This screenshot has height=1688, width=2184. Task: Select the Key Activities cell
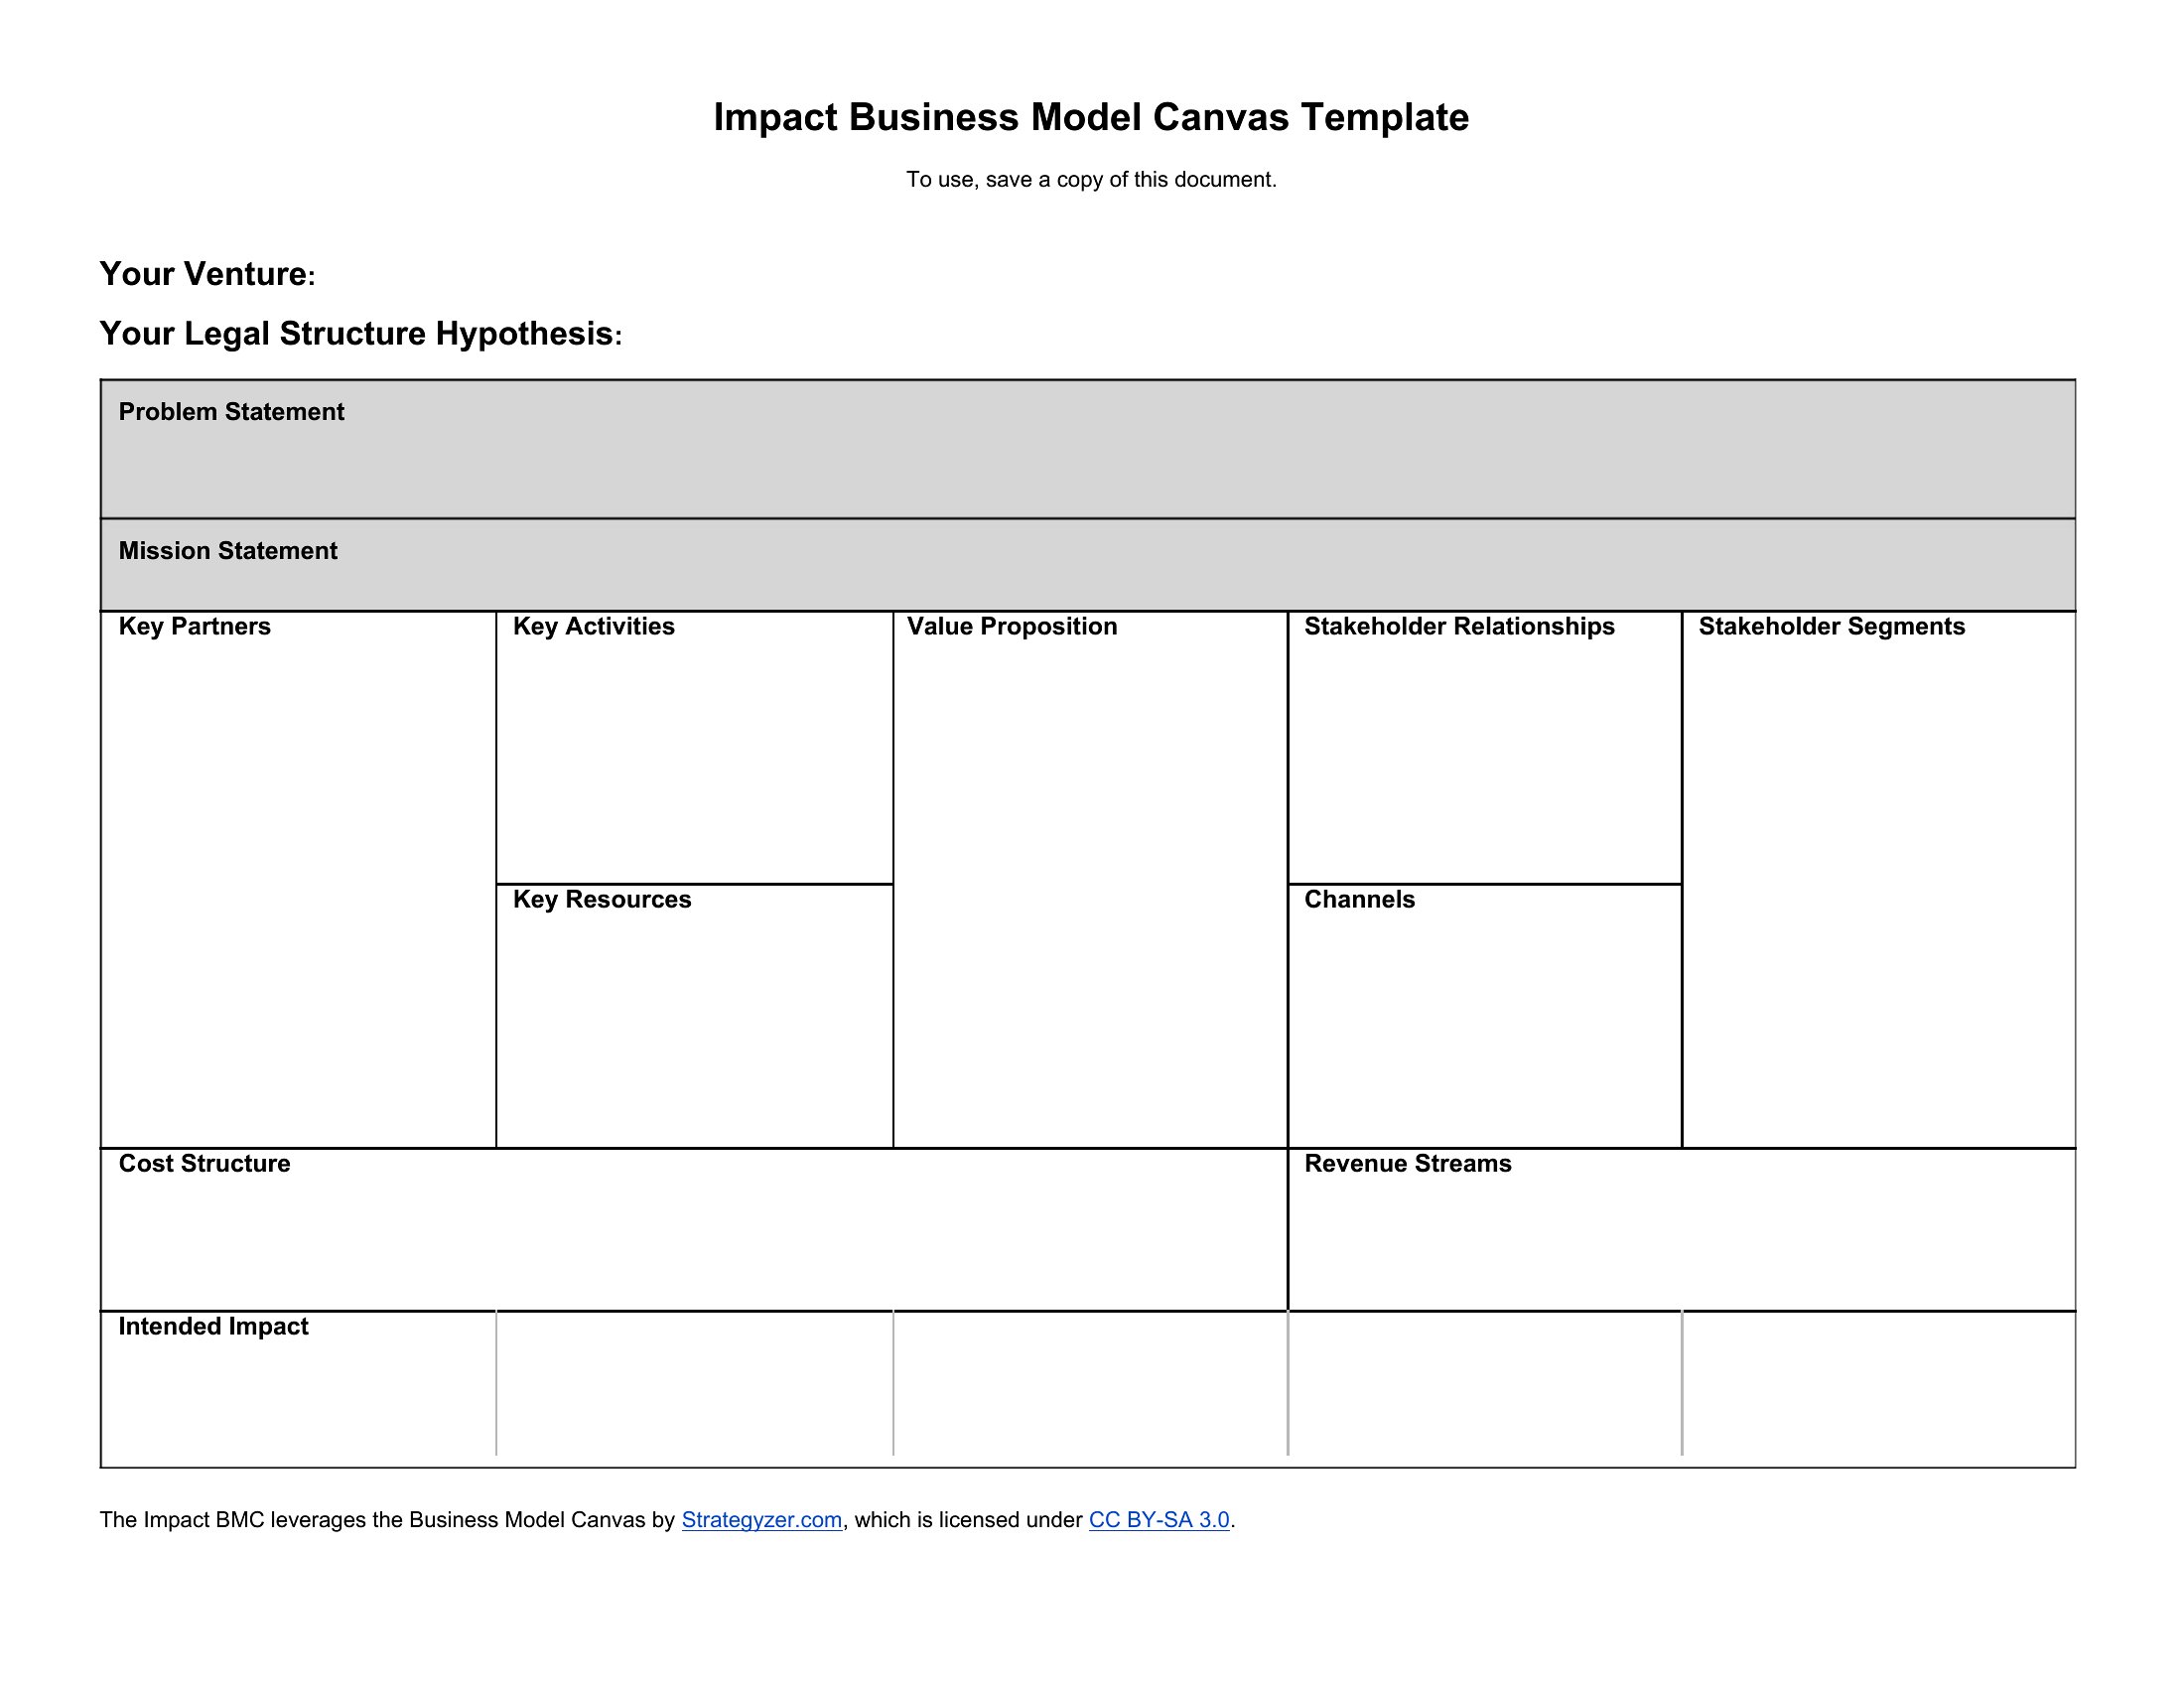click(x=694, y=748)
